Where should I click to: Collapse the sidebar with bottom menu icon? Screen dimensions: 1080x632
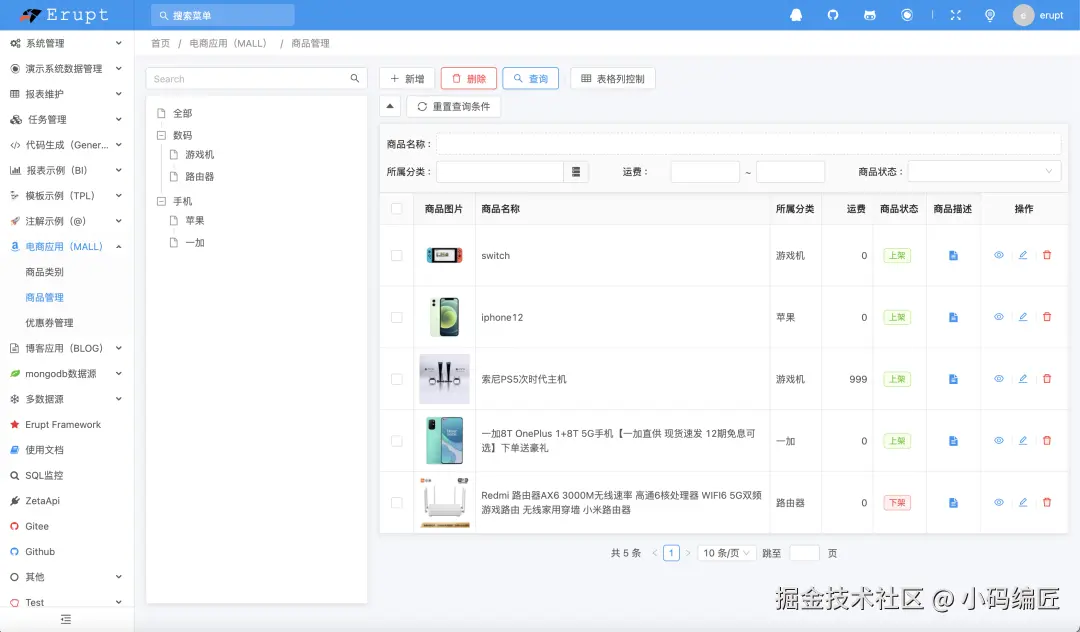coord(66,619)
